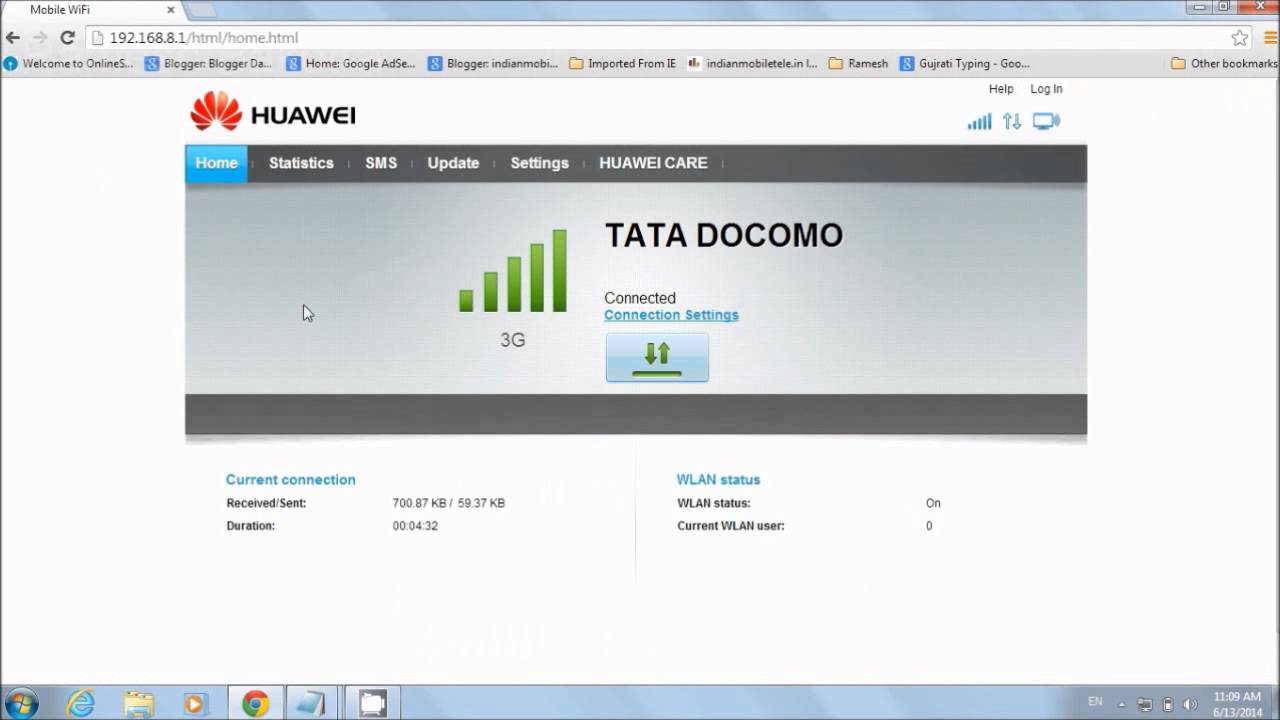Click the '00:04:32' duration value

coord(415,526)
